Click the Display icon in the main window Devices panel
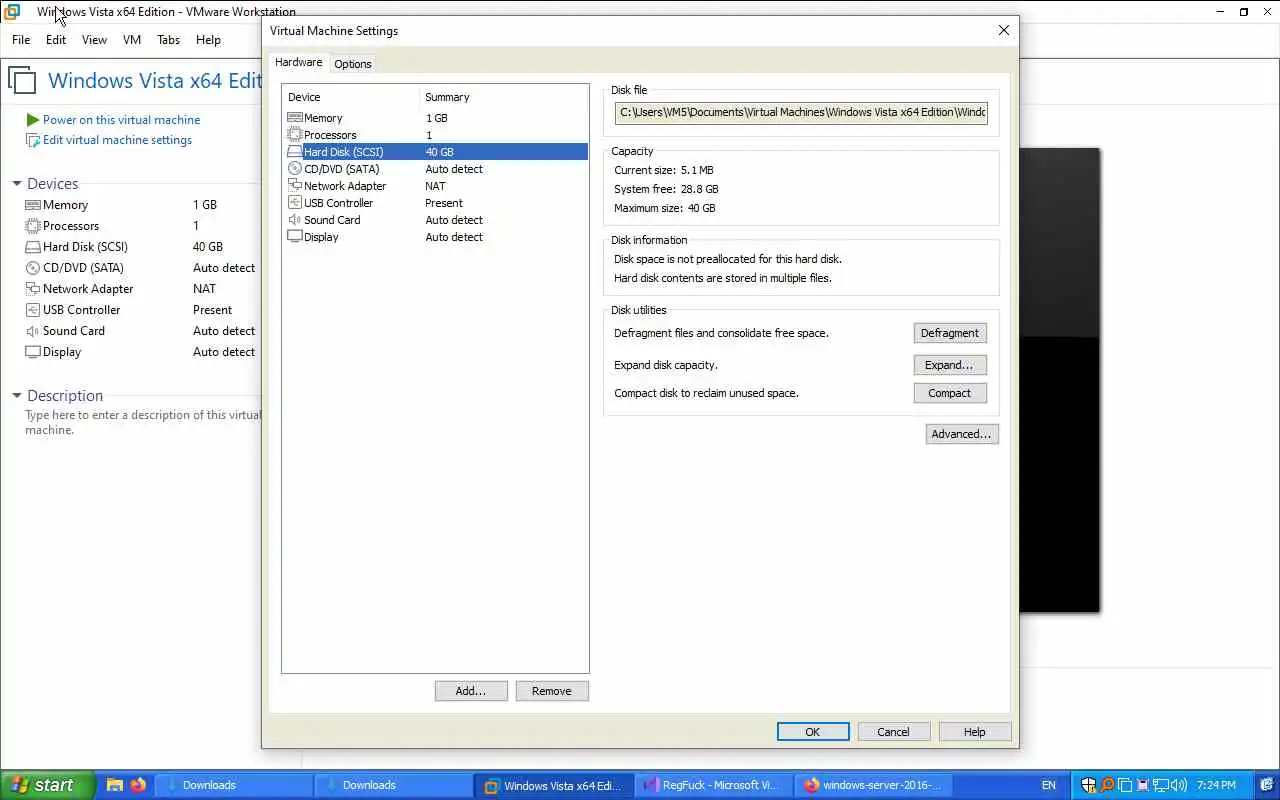 33,352
